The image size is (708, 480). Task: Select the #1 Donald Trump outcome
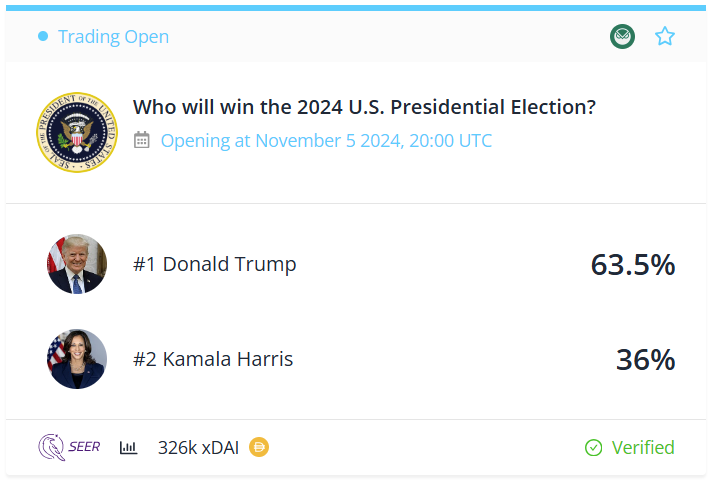coord(214,264)
